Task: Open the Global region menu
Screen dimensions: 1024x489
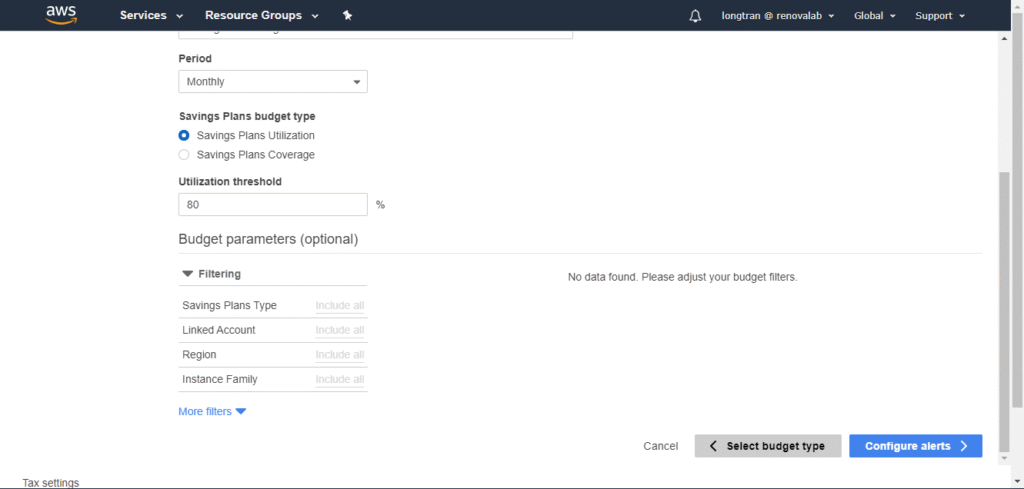Action: [x=874, y=16]
